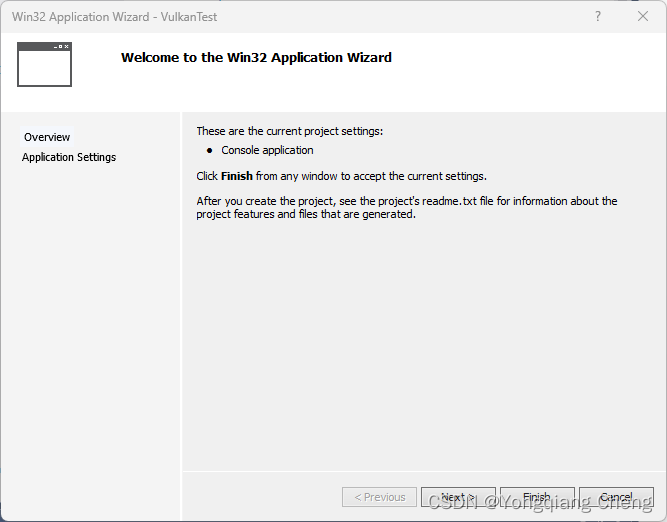Click Finish to accept current settings

[537, 497]
